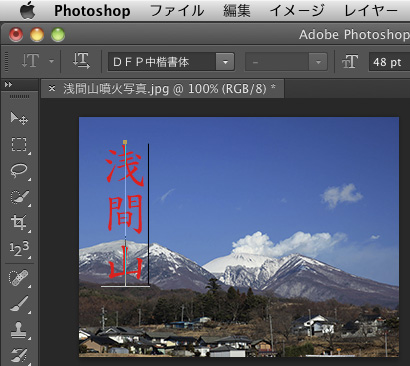Select the Move tool
The width and height of the screenshot is (410, 366).
point(19,118)
